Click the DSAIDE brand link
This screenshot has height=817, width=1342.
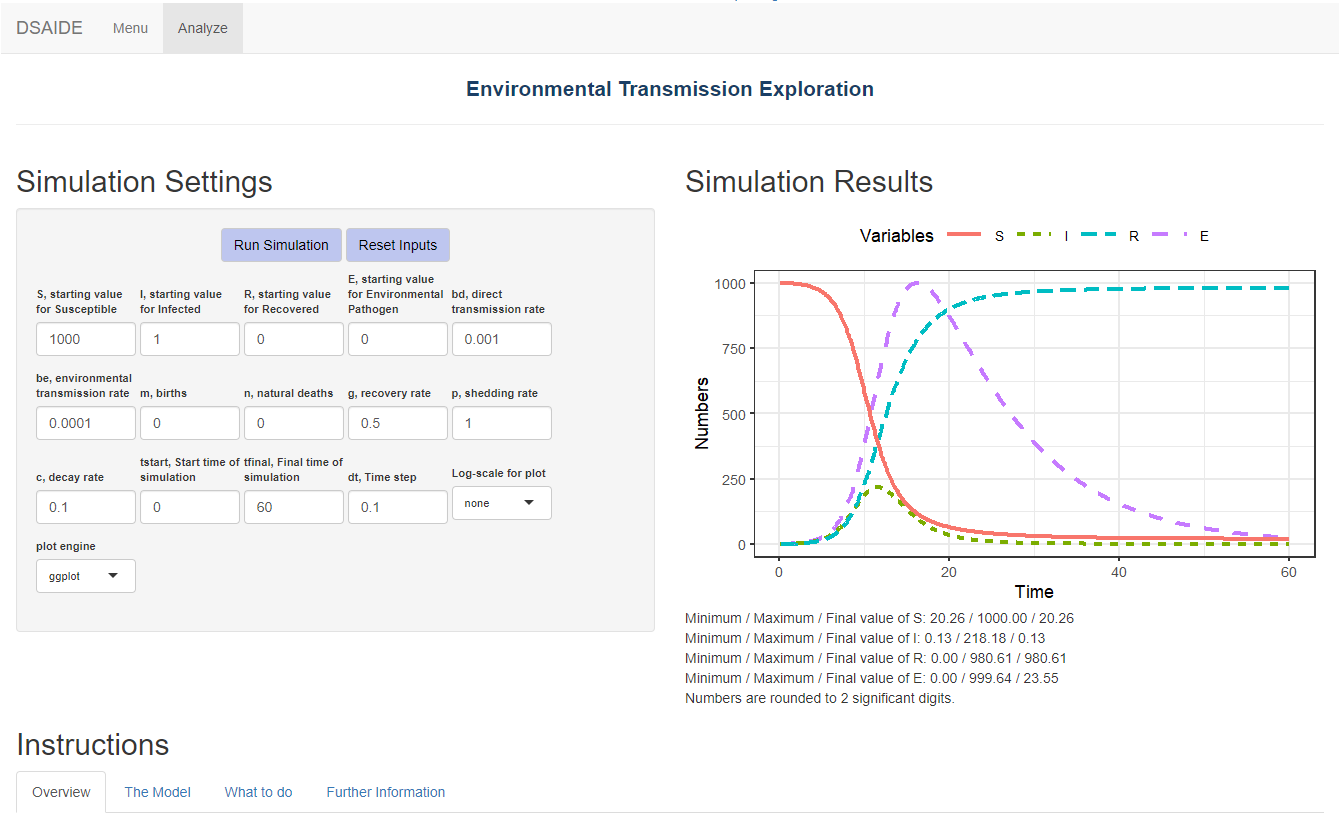click(x=49, y=28)
